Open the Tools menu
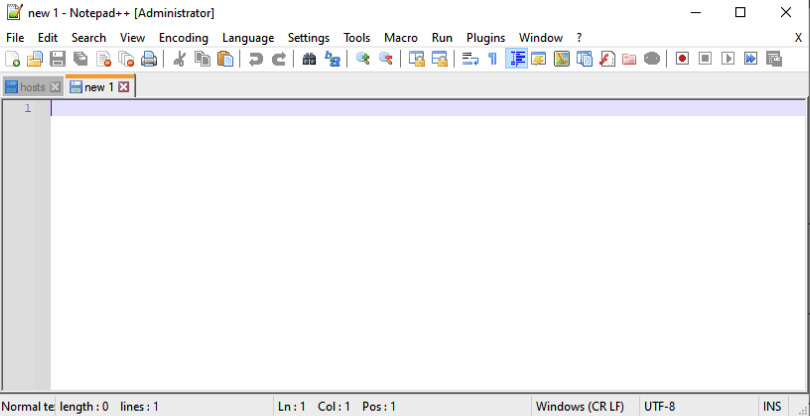 pyautogui.click(x=357, y=38)
